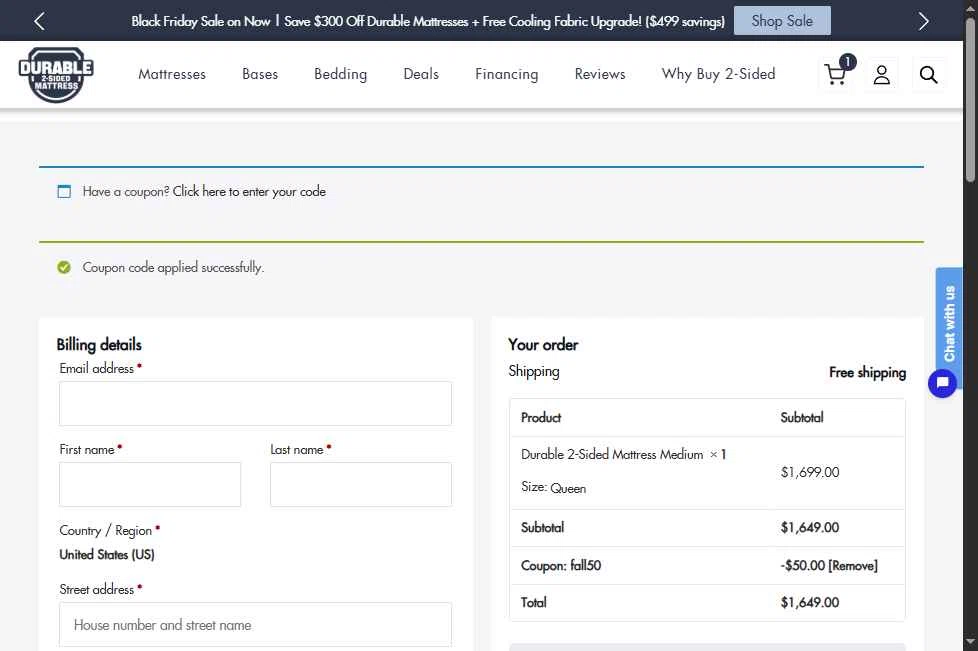The width and height of the screenshot is (978, 651).
Task: Click the 'Size: Queen' text
Action: coord(553,488)
